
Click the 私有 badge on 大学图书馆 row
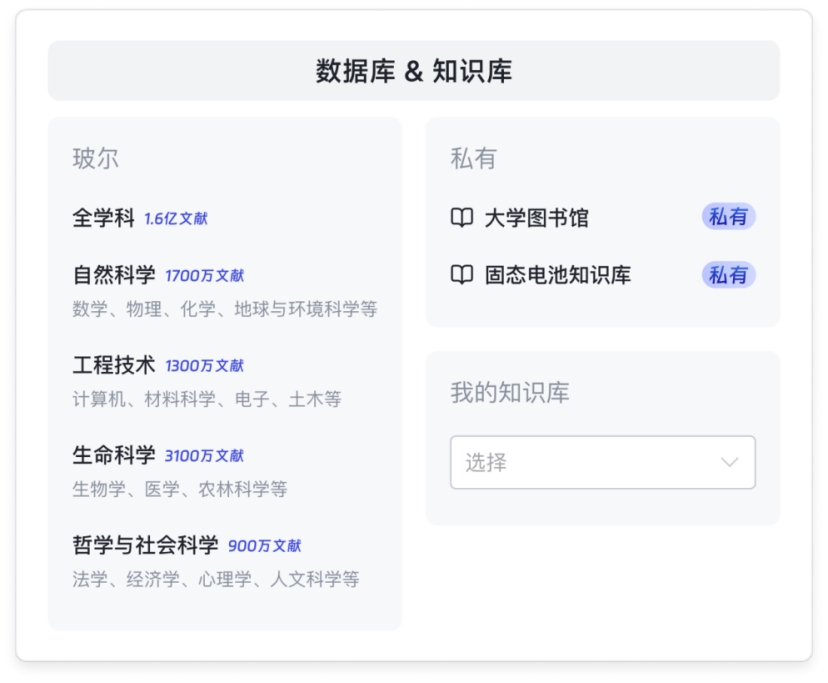(x=728, y=217)
